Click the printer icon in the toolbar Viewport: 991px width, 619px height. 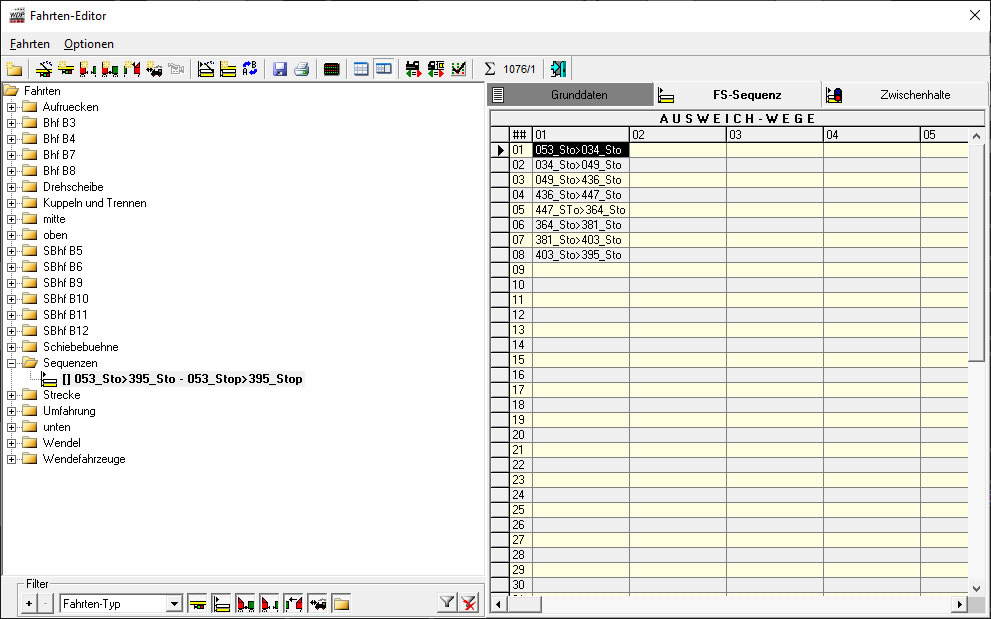point(301,69)
